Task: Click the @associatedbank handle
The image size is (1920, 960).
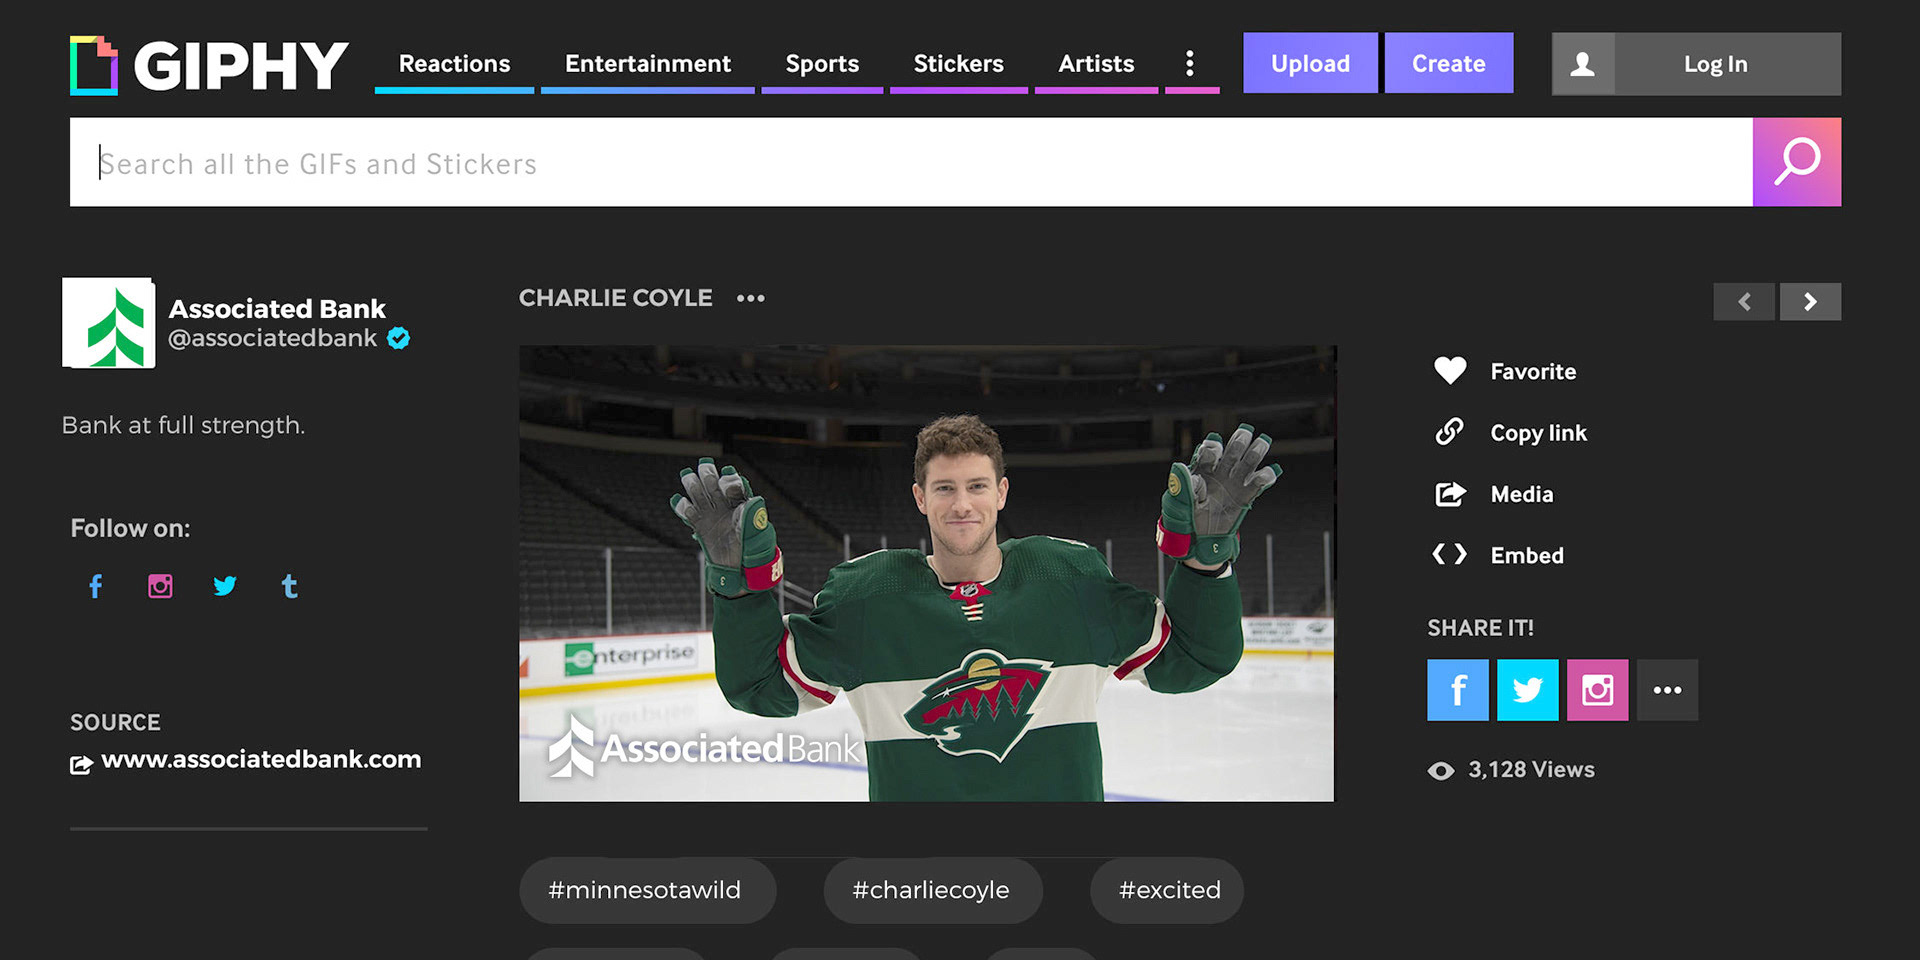Action: [x=272, y=338]
